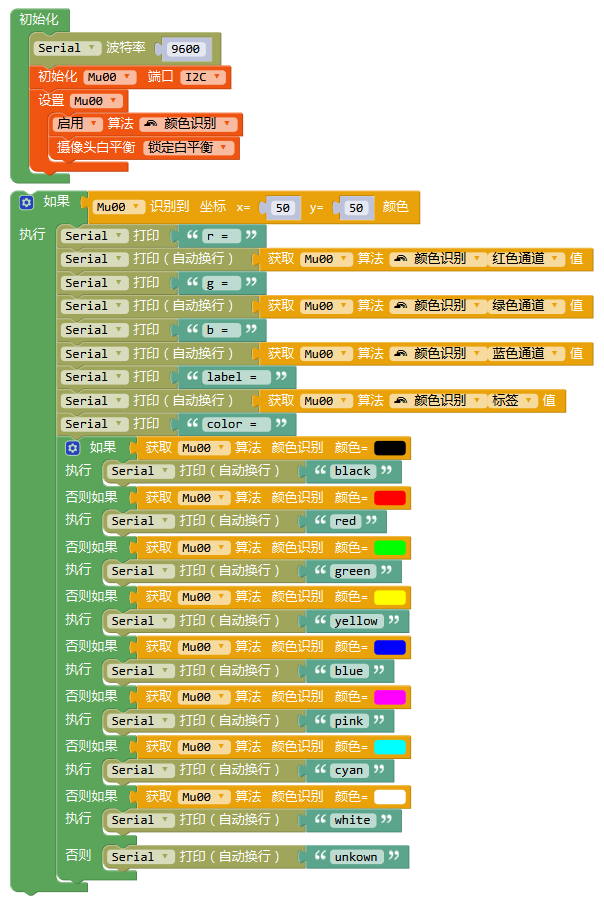Image resolution: width=604 pixels, height=904 pixels.
Task: Open Serial dropdown in baud rate block
Action: 67,48
